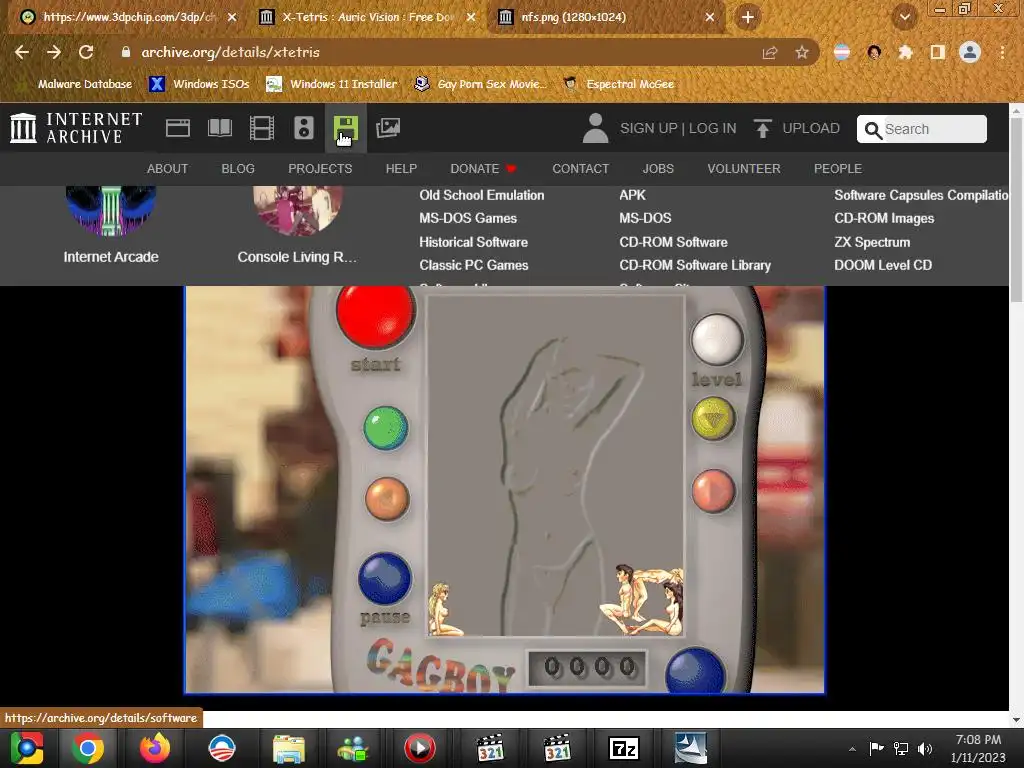
Task: Open the VOLUNTEER menu item
Action: tap(744, 168)
